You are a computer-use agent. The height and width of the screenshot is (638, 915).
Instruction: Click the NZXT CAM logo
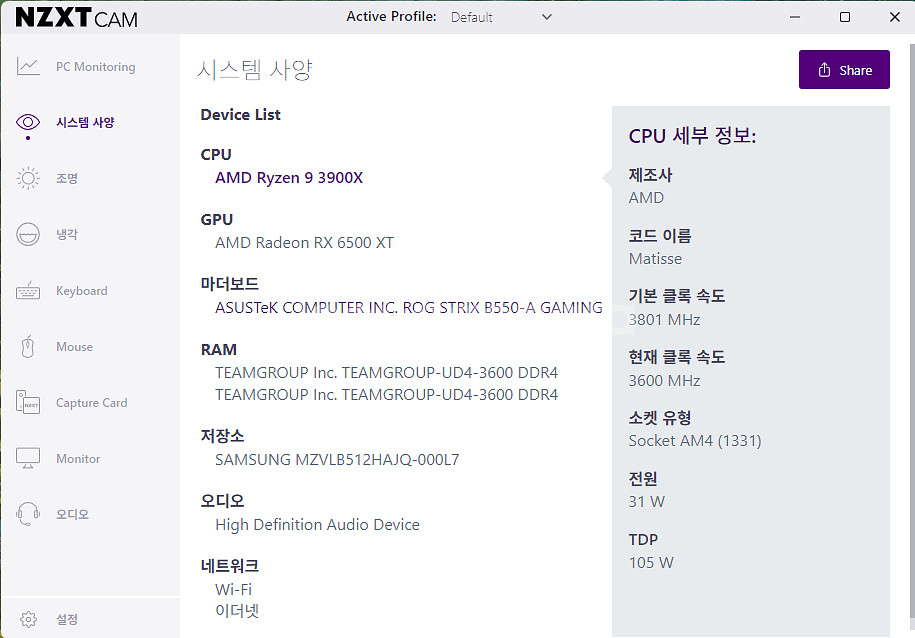76,18
